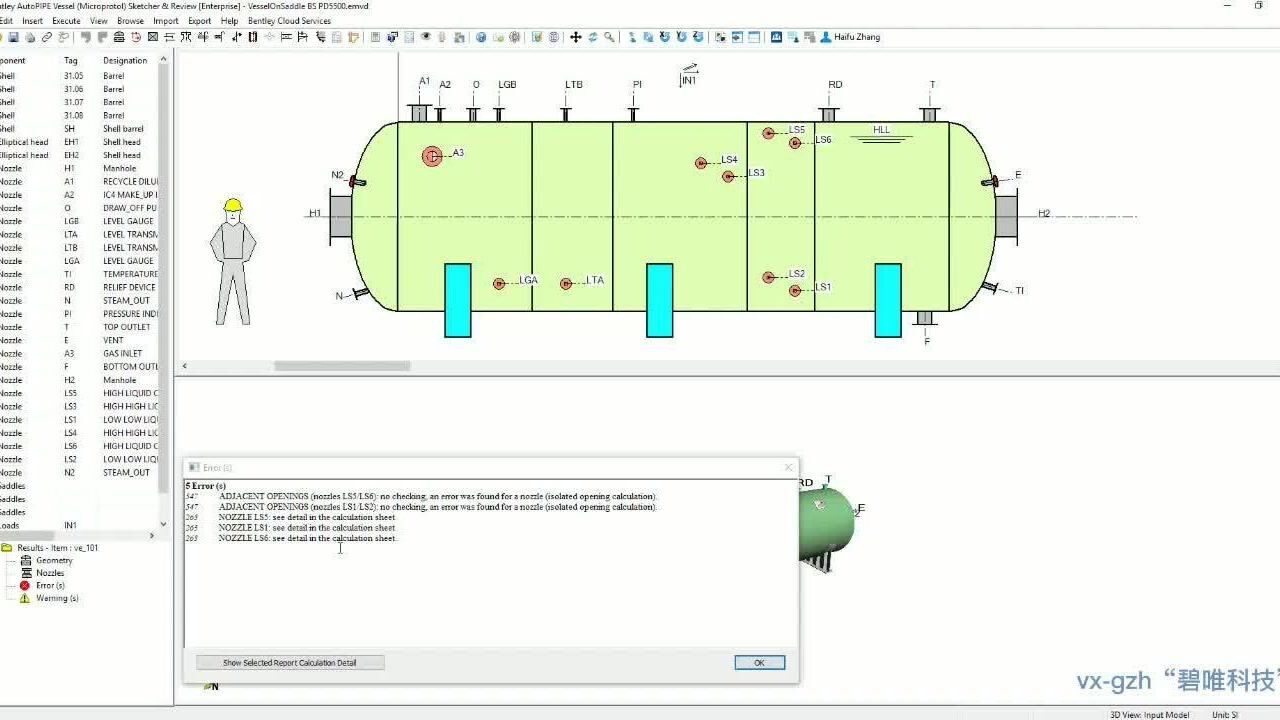Click the eye view icon in toolbar
The image size is (1280, 720).
[x=426, y=37]
